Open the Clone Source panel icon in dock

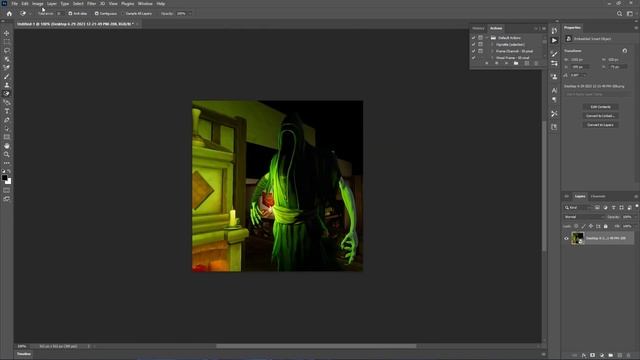click(x=554, y=76)
